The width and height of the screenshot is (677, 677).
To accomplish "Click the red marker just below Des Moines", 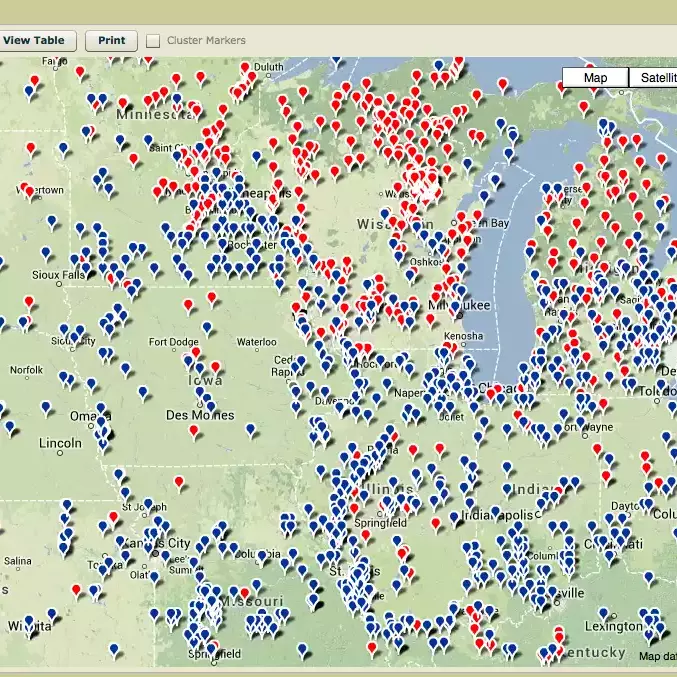I will [195, 431].
